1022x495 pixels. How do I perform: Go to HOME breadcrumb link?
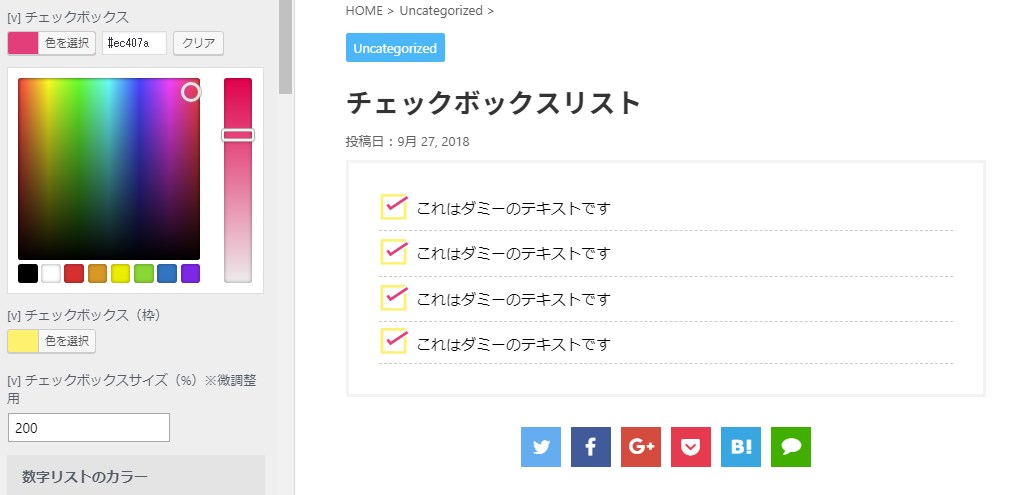pos(364,10)
